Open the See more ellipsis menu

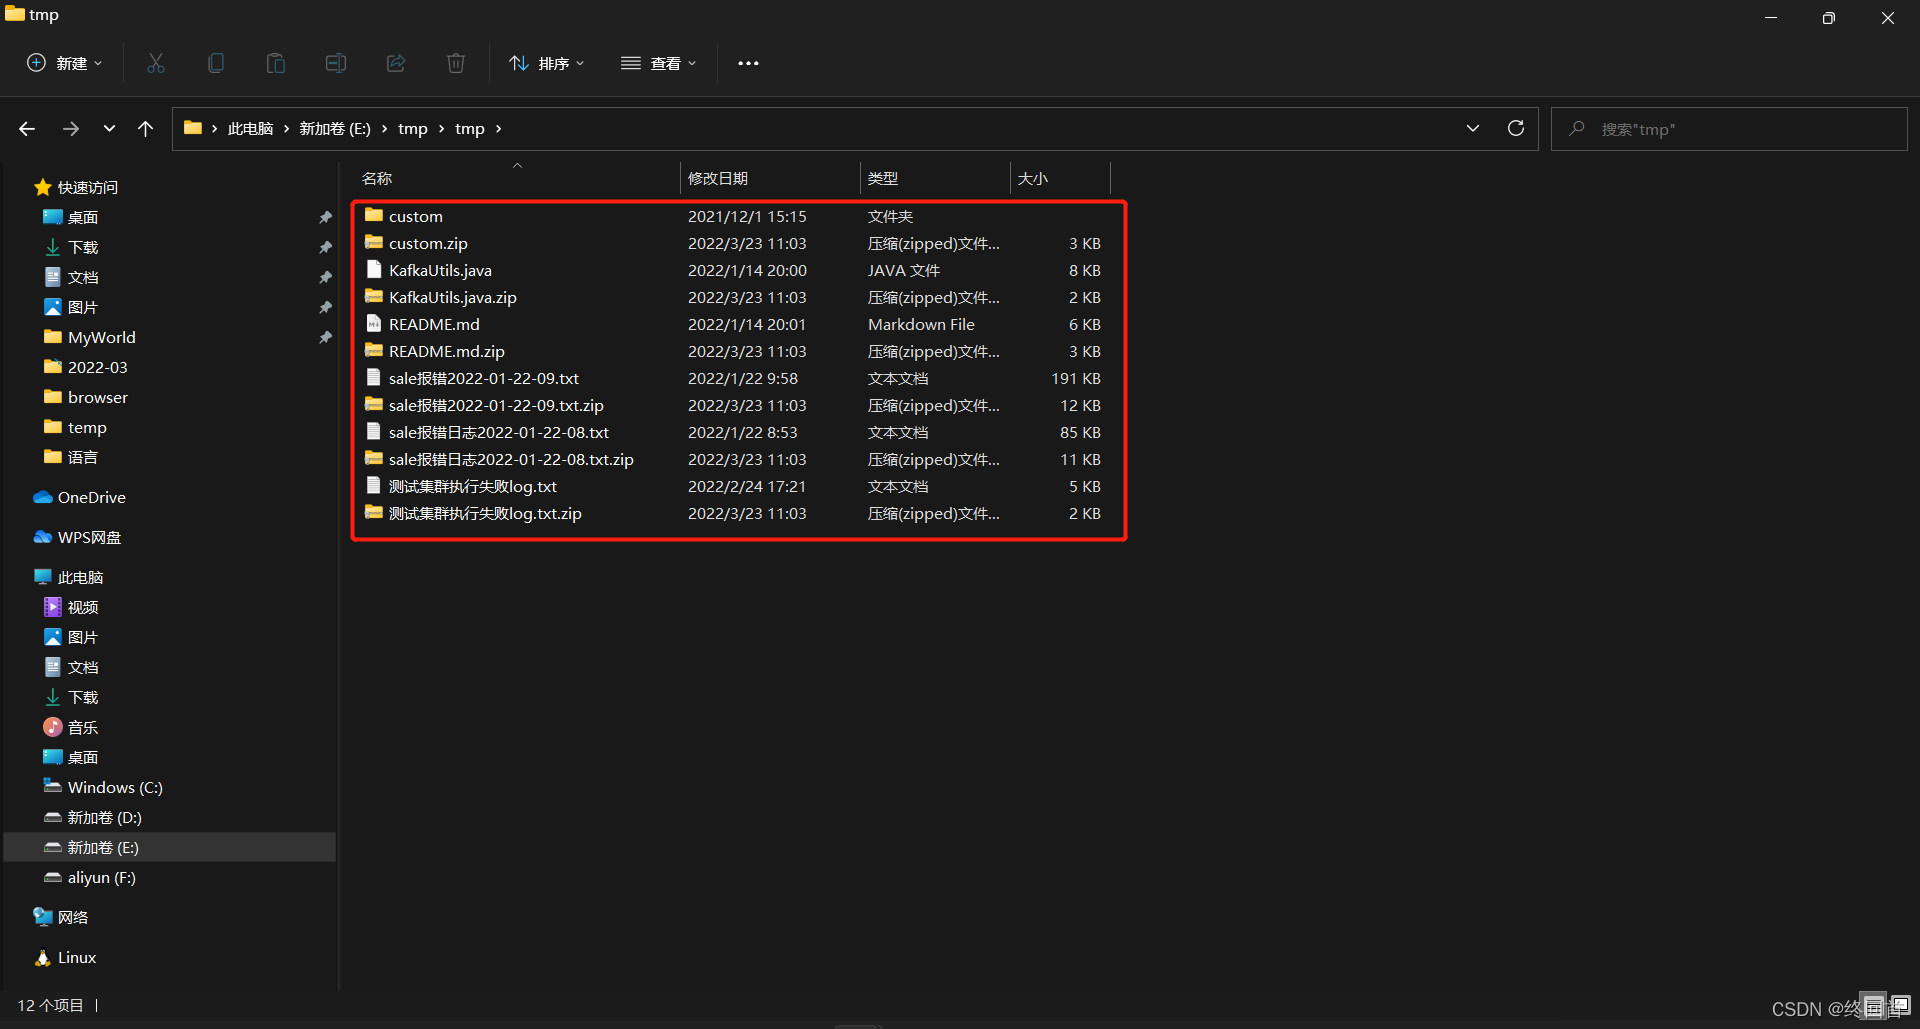(748, 63)
